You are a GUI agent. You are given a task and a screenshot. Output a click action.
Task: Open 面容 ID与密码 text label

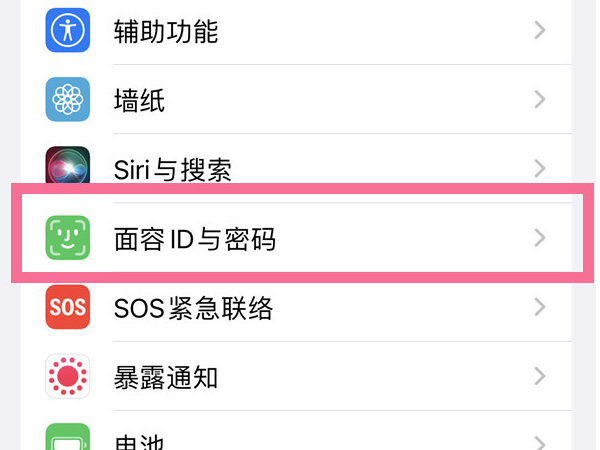pos(194,239)
